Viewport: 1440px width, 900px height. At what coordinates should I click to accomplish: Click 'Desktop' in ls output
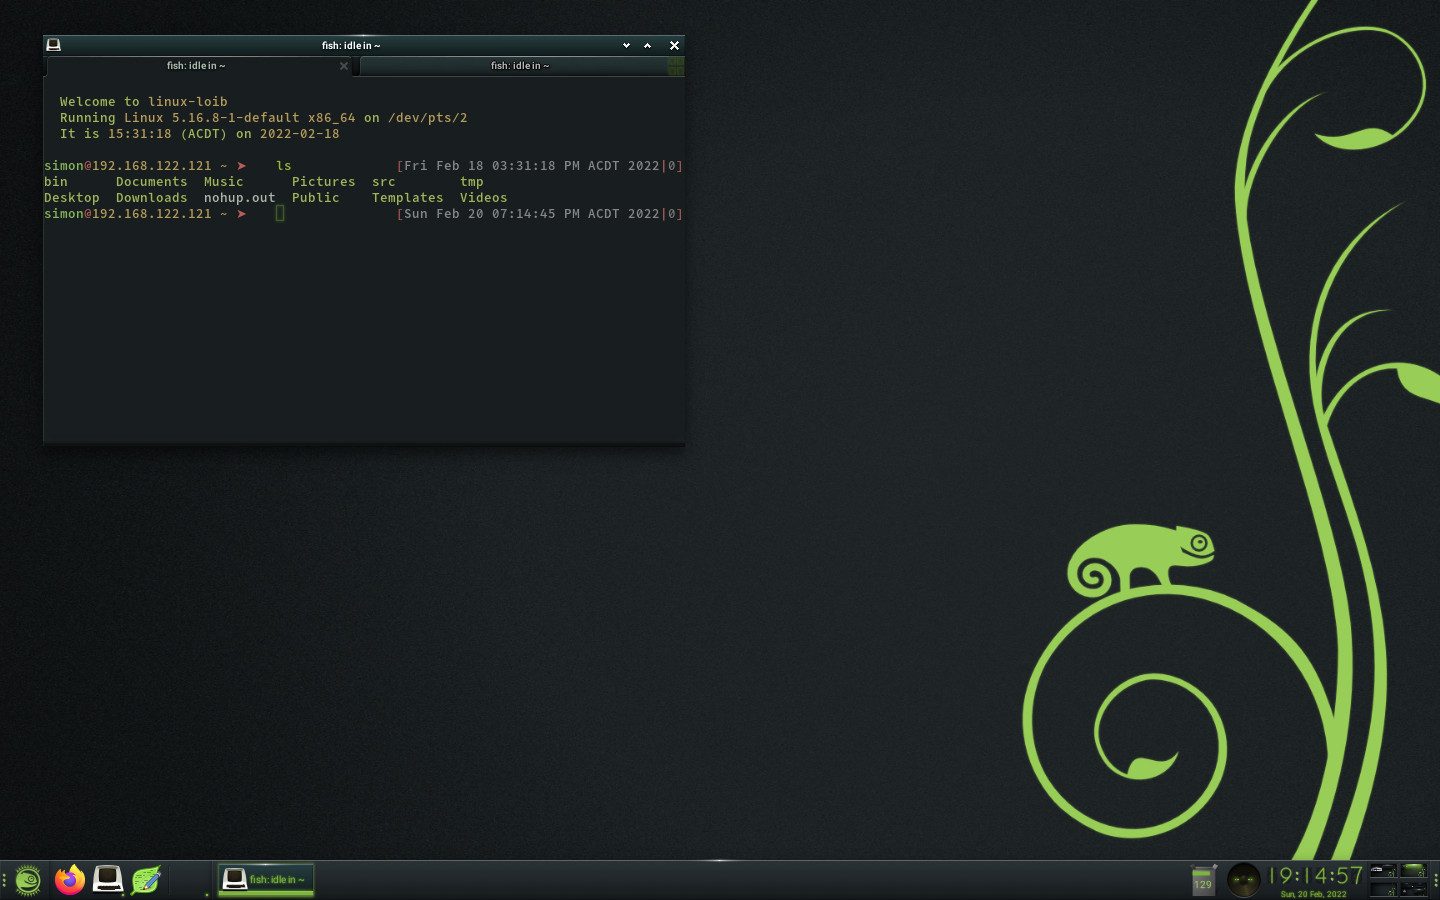[x=72, y=198]
